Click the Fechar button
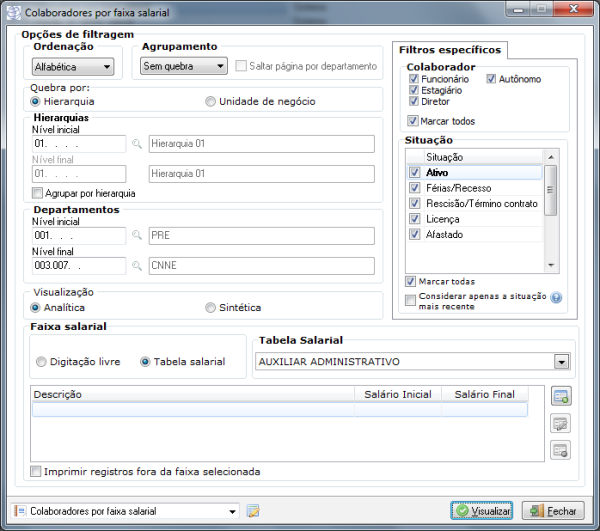The height and width of the screenshot is (531, 600). (x=550, y=511)
